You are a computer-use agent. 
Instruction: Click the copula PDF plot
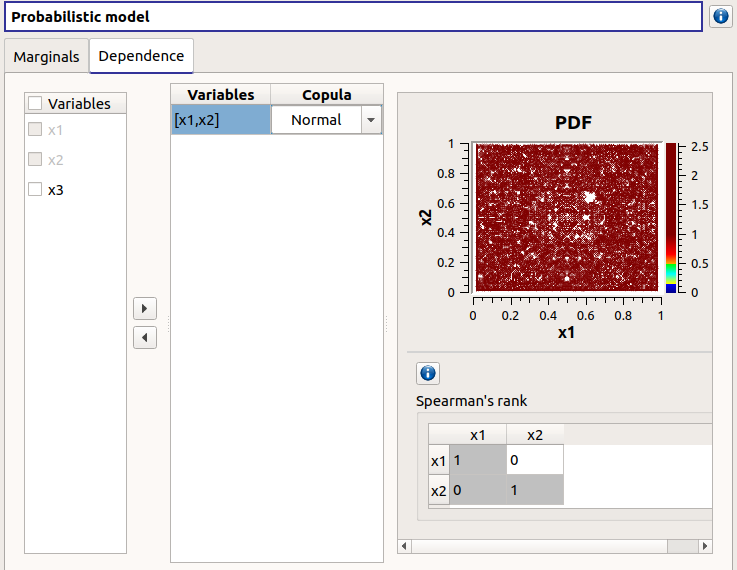(x=567, y=217)
